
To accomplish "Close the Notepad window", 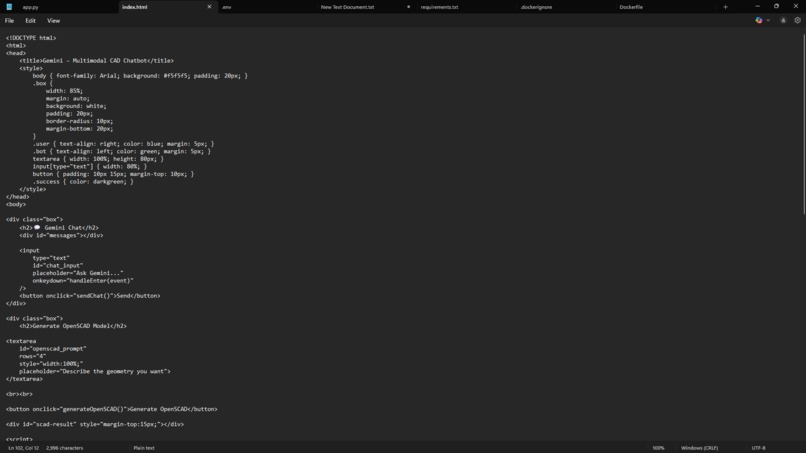I will point(796,6).
